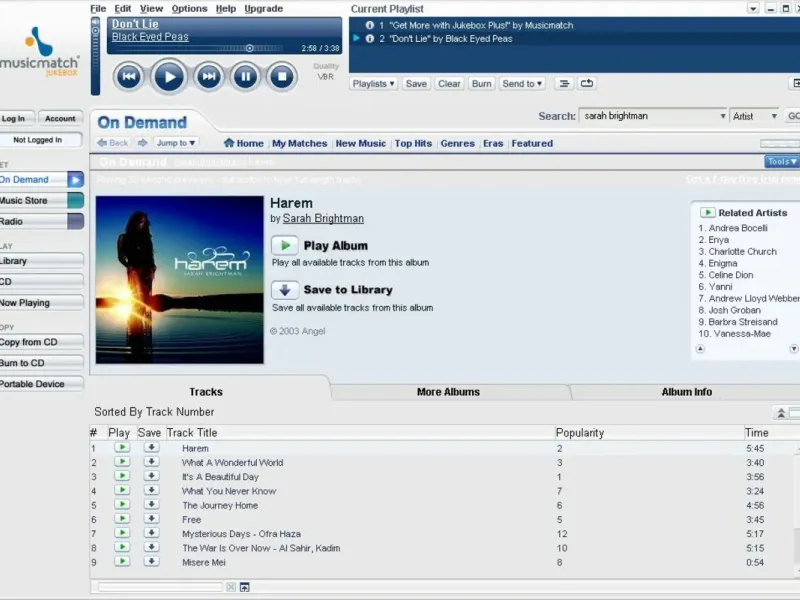Open Portable Device in sidebar
Viewport: 800px width, 600px height.
tap(41, 384)
